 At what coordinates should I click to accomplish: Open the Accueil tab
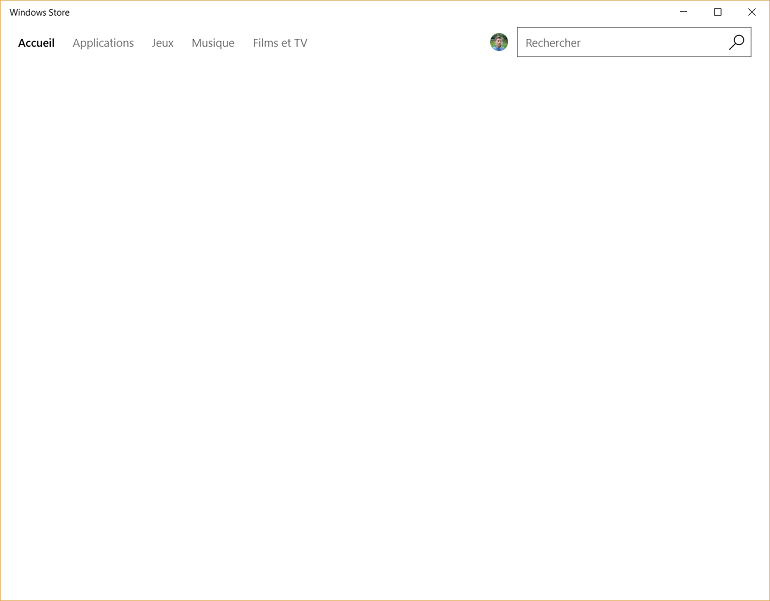click(x=36, y=43)
